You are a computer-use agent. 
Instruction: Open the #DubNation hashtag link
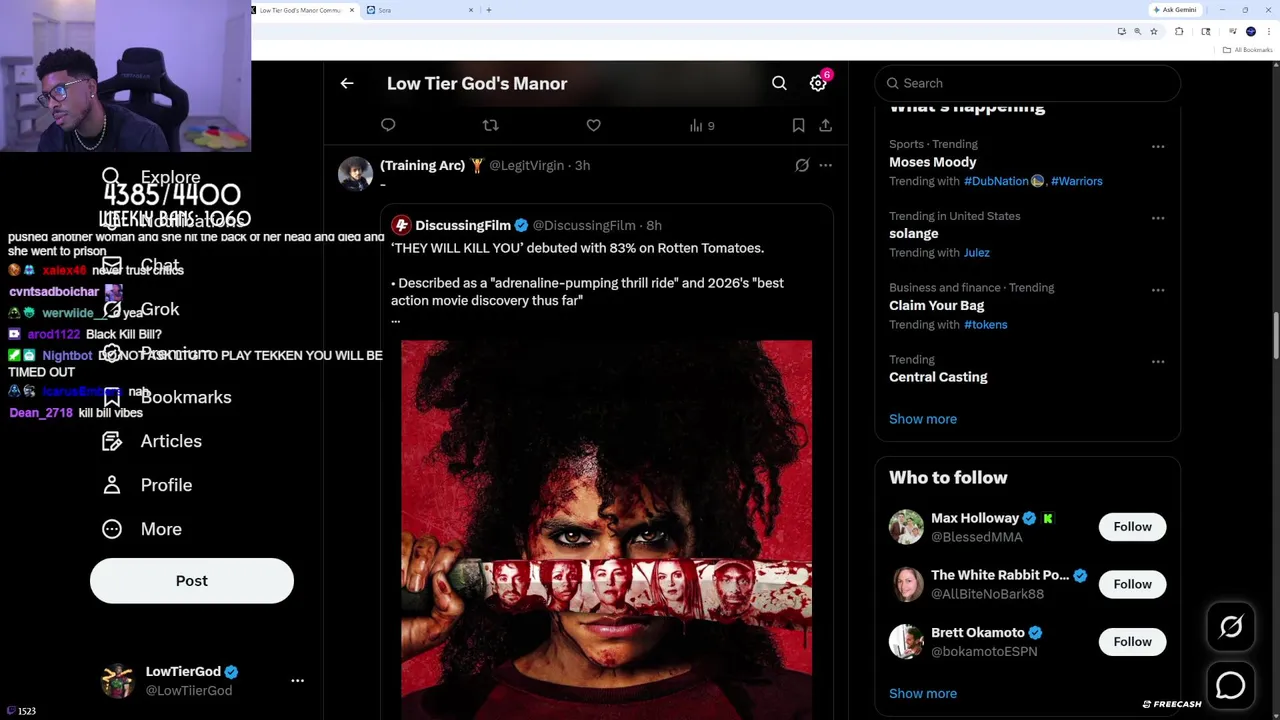tap(996, 181)
